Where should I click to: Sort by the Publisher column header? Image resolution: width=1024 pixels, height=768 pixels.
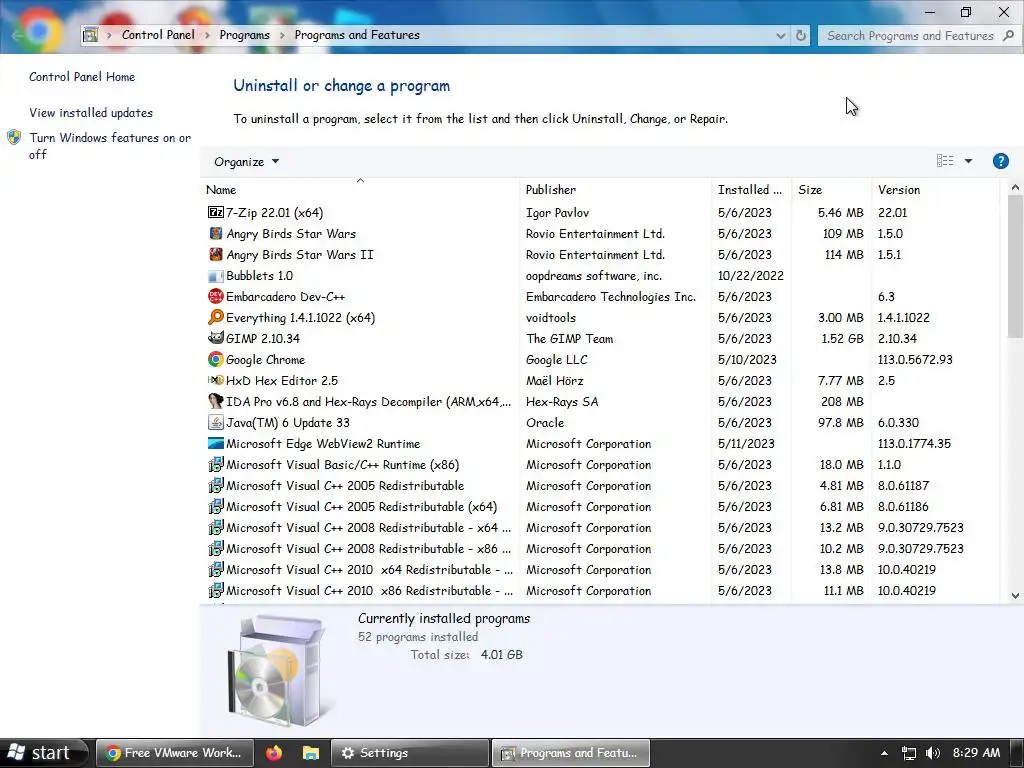click(x=616, y=189)
